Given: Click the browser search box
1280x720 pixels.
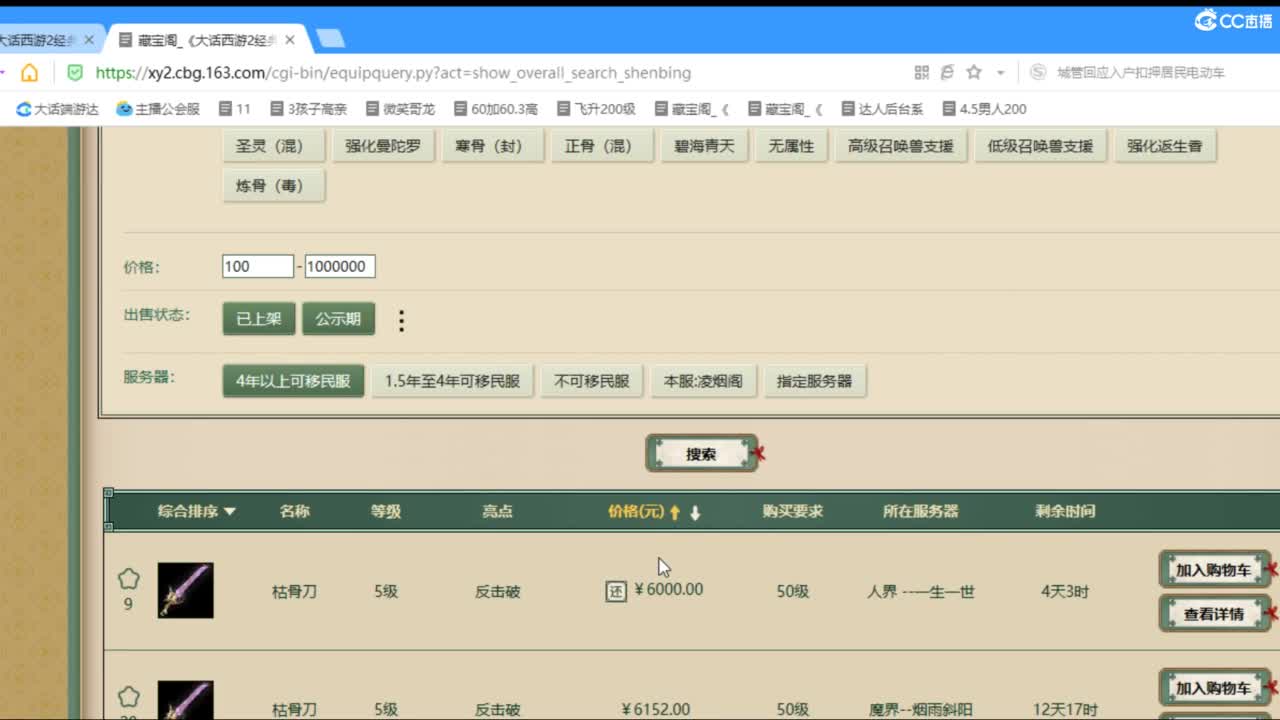Looking at the screenshot, I should click(1140, 73).
